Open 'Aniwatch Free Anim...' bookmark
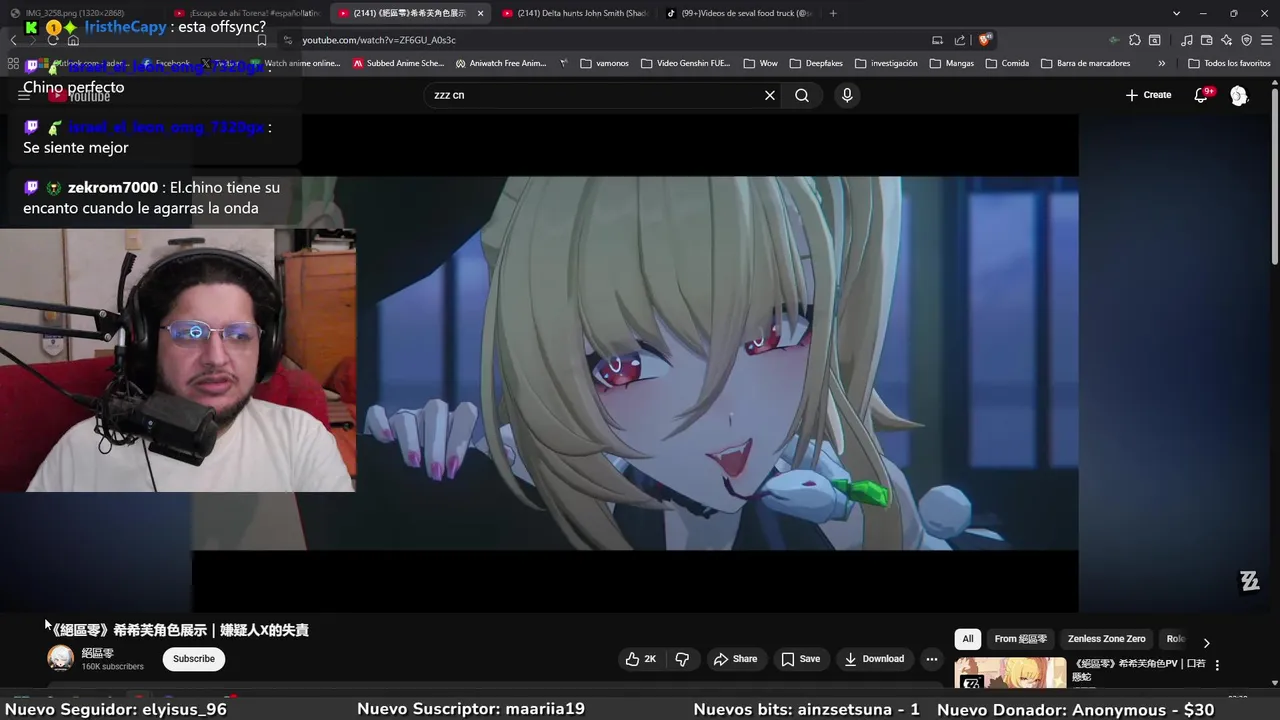 coord(501,63)
